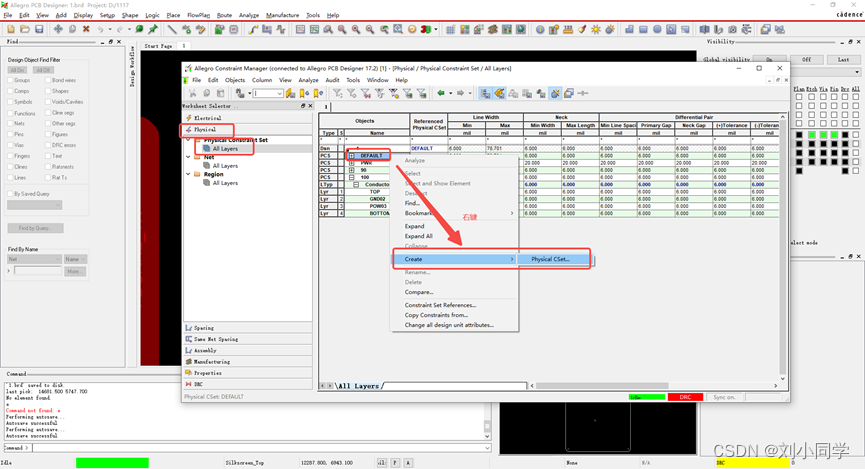Image resolution: width=865 pixels, height=469 pixels.
Task: Click the open folder icon in the main toolbar
Action: click(25, 29)
